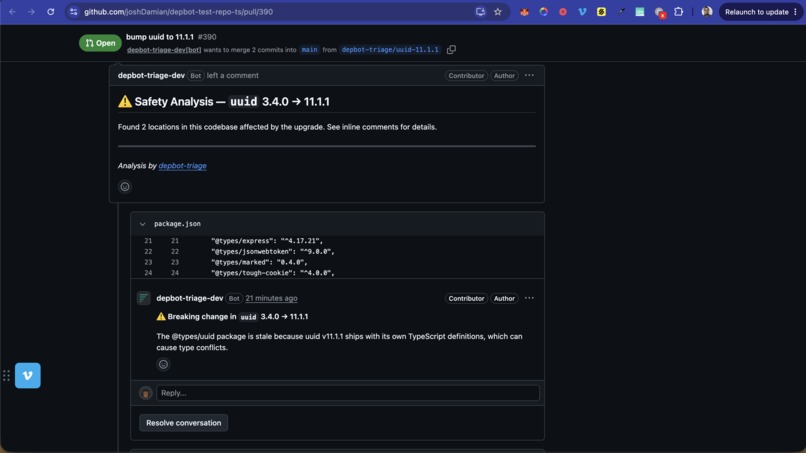Open site information icon in the address bar

click(x=74, y=12)
